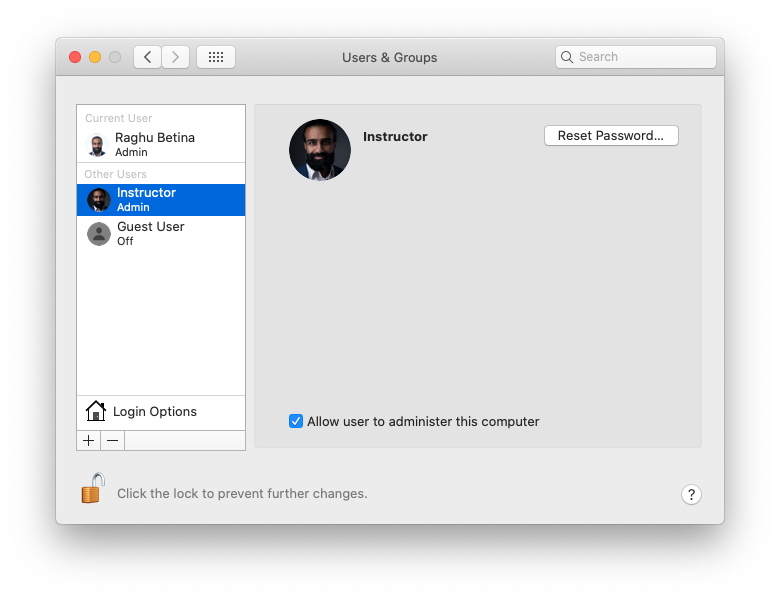The image size is (780, 598).
Task: Open help with the question mark button
Action: tap(691, 495)
